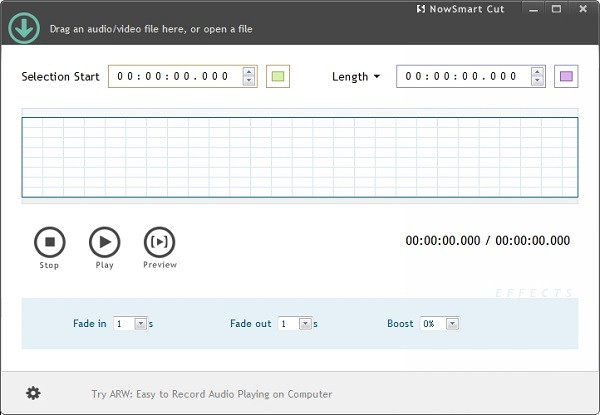Open the Boost percentage dropdown

(x=452, y=324)
